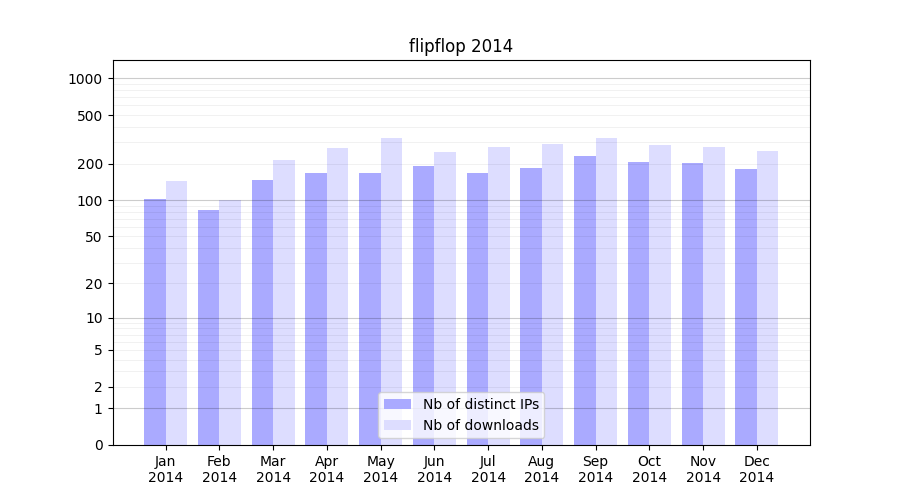
Task: Click the December downloads bar
Action: pyautogui.click(x=767, y=298)
